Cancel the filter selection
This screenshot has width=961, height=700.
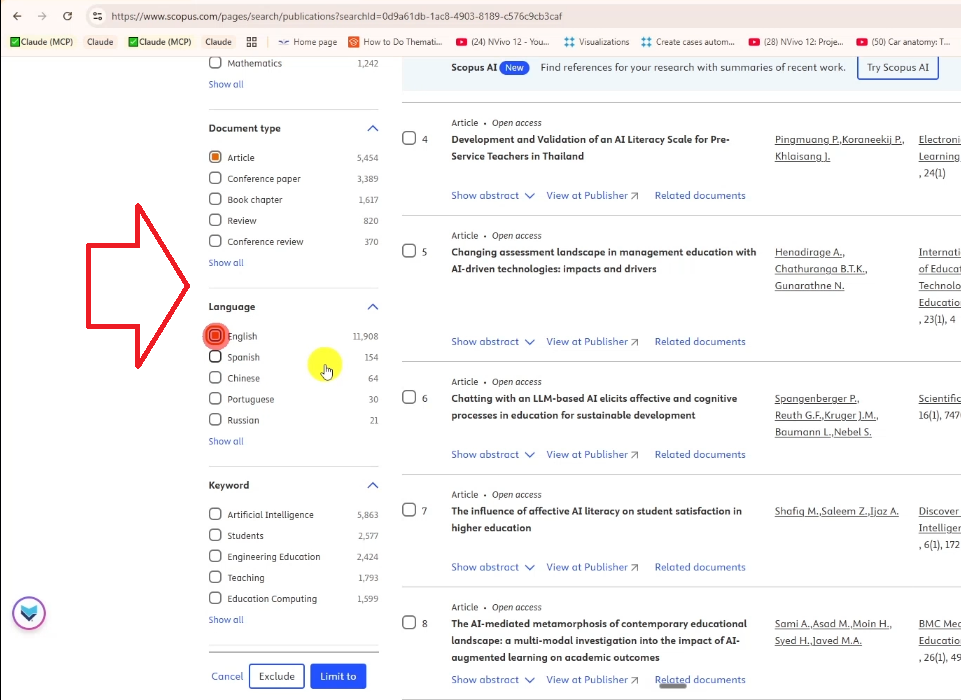pos(227,676)
